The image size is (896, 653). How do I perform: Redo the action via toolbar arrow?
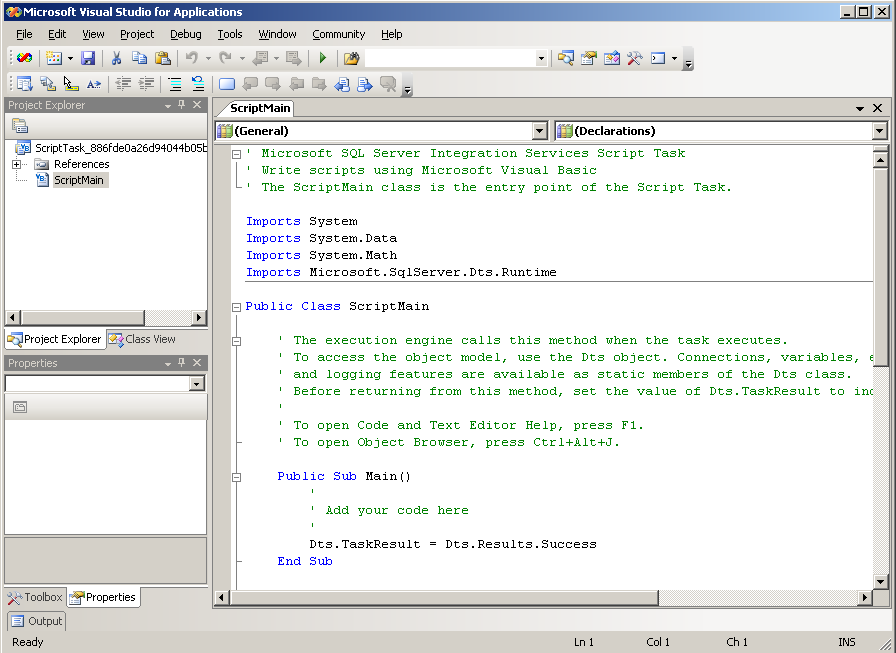pos(225,58)
